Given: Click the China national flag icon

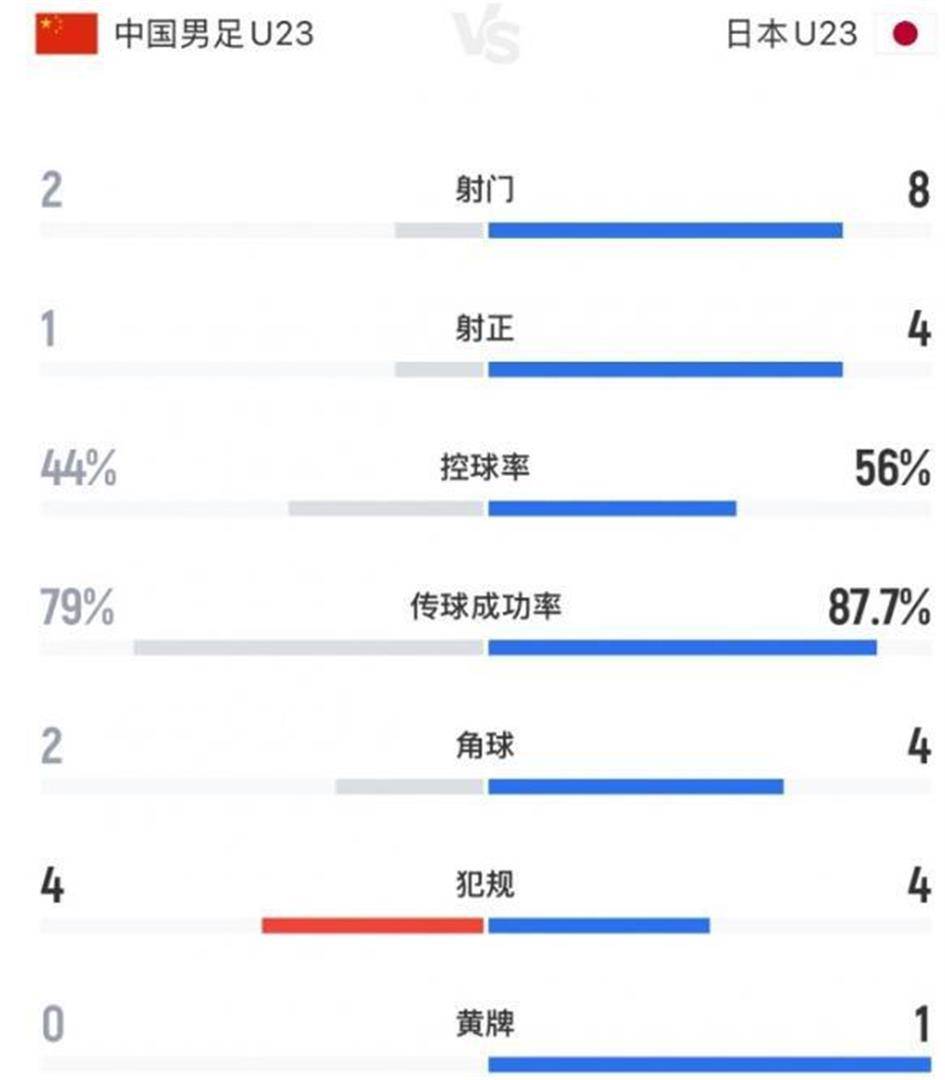Looking at the screenshot, I should click(x=67, y=34).
